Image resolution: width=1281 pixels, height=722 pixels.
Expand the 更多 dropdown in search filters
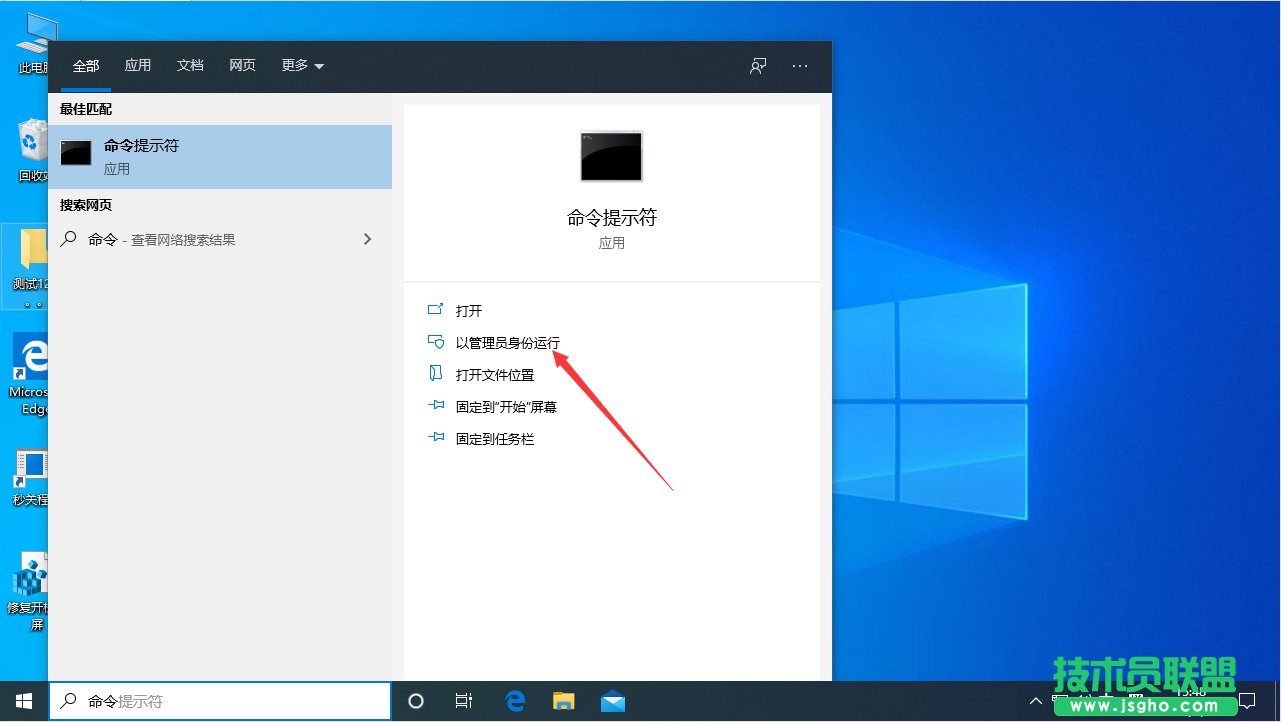pyautogui.click(x=301, y=65)
